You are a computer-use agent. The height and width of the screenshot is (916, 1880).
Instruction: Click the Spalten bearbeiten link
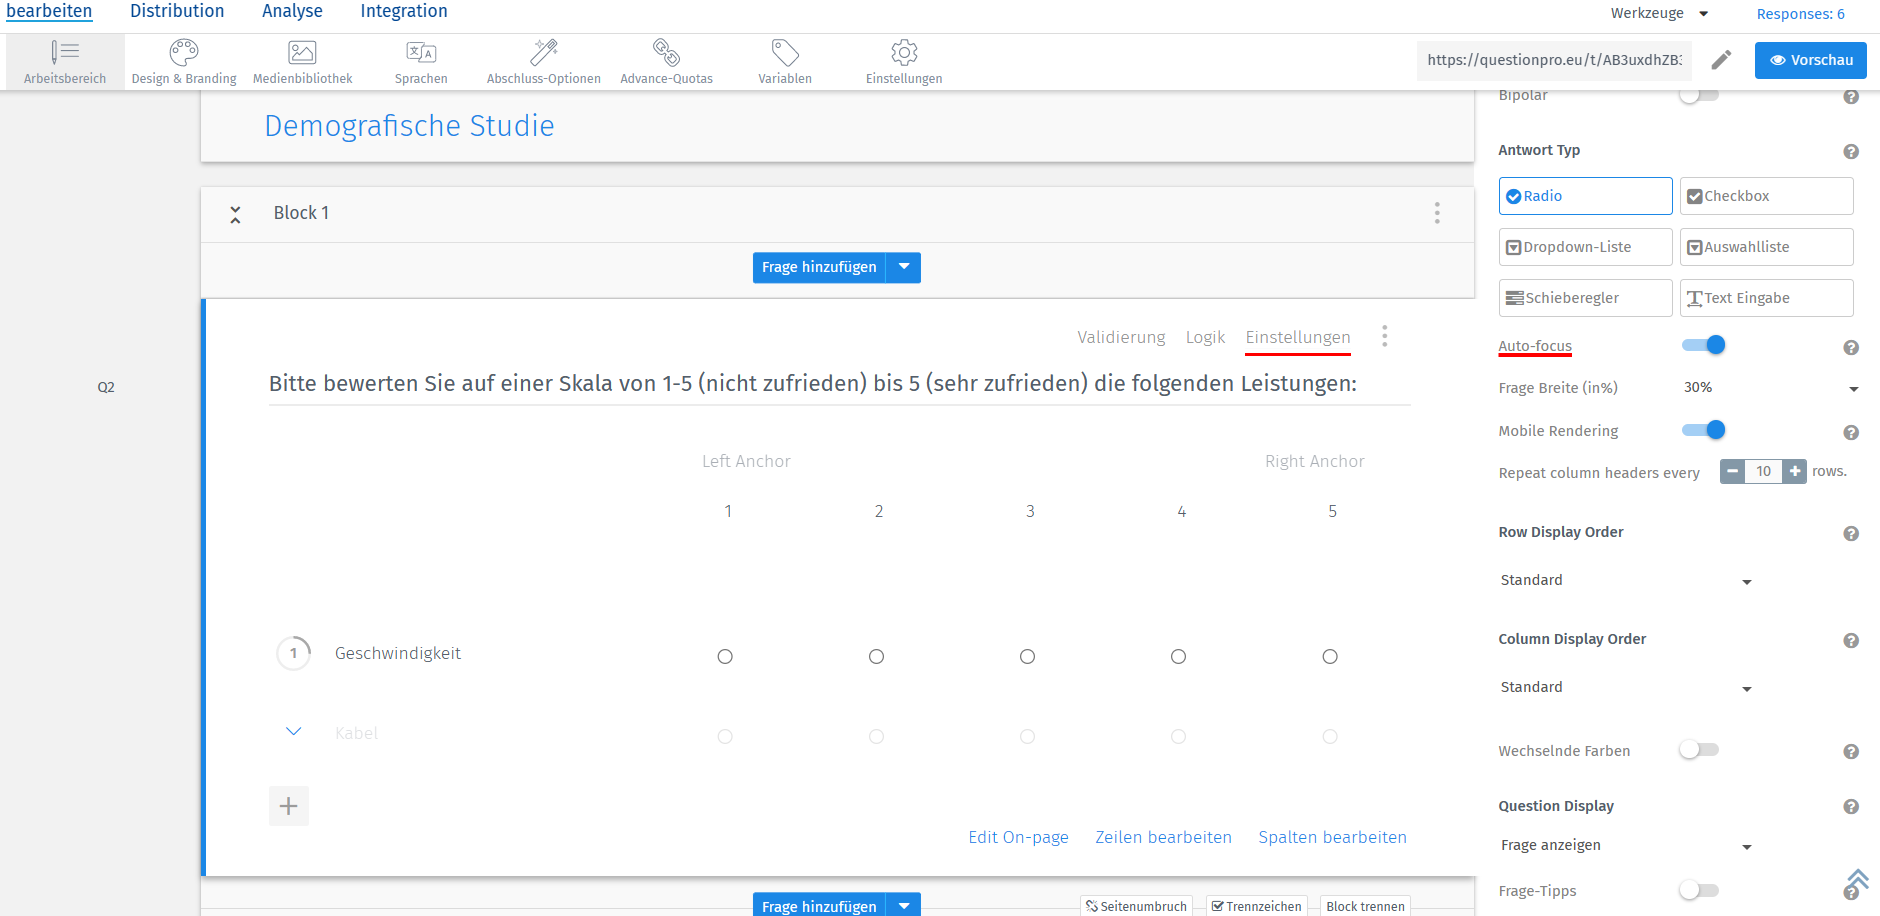tap(1332, 837)
